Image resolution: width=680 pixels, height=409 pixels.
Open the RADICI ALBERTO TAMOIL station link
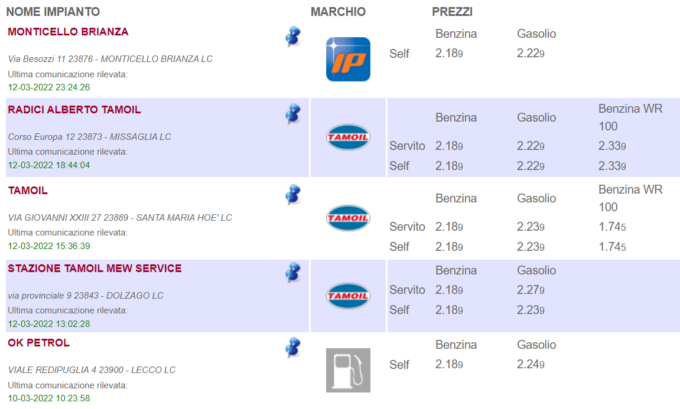[74, 109]
